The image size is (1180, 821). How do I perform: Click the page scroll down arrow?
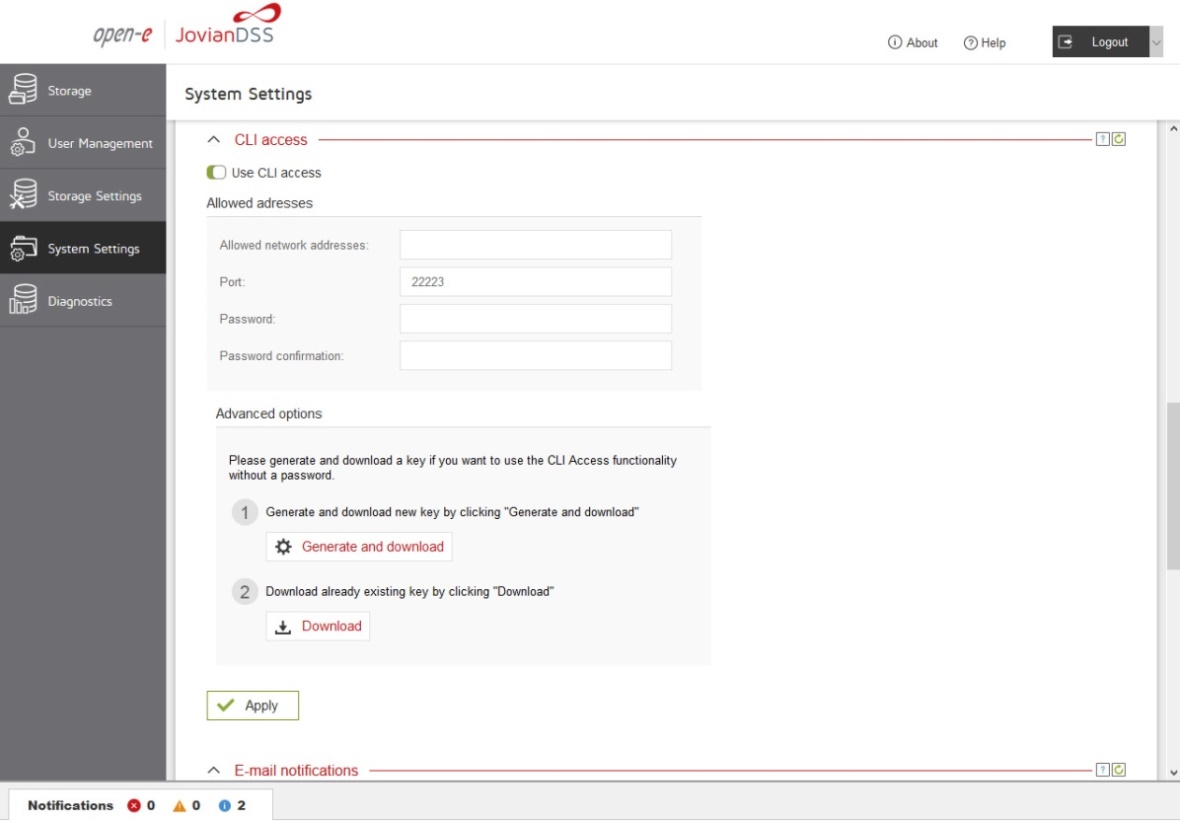click(x=1172, y=773)
